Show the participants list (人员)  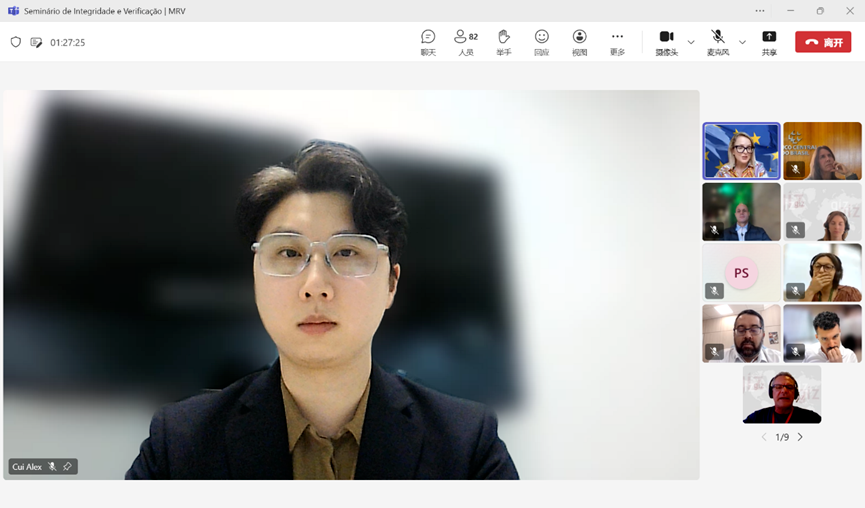tap(465, 41)
